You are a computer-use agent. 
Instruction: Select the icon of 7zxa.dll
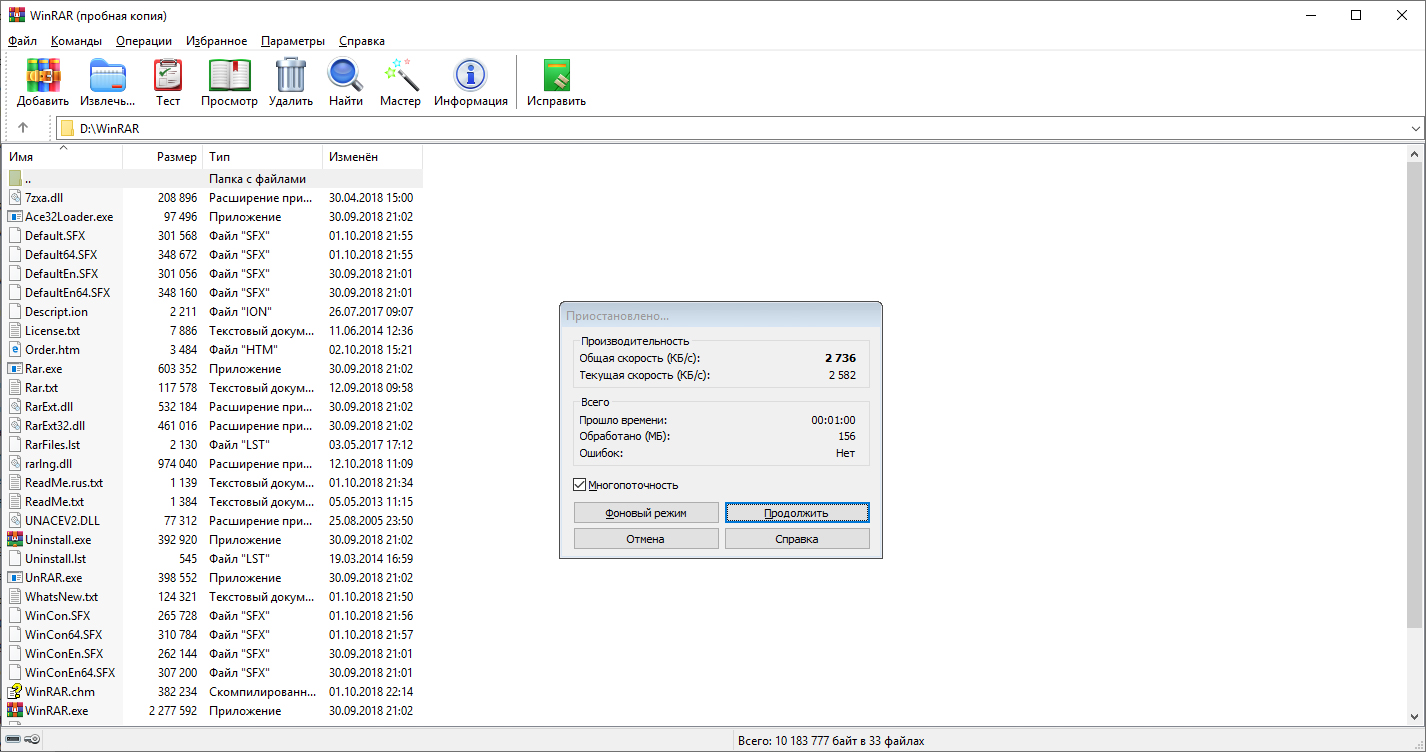[15, 198]
